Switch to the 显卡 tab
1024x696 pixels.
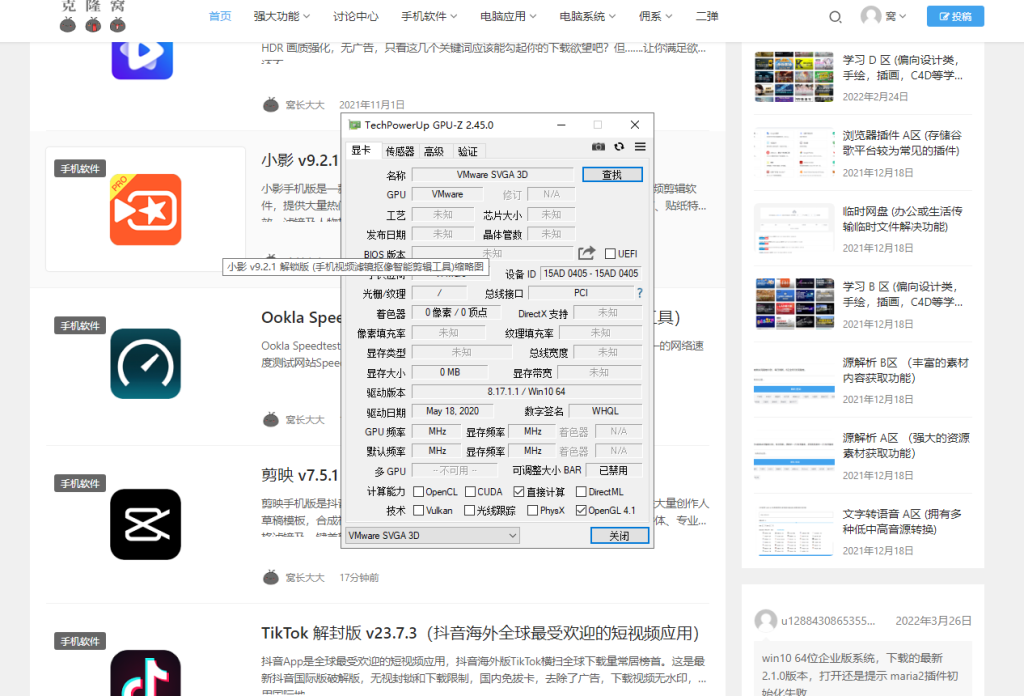coord(361,150)
